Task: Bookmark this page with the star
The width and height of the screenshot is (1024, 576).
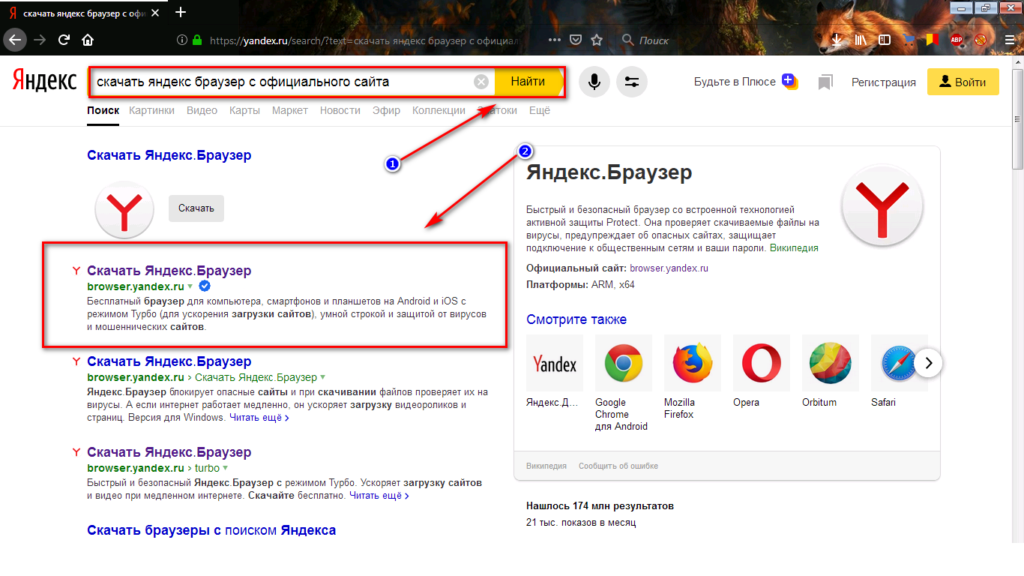Action: [x=596, y=40]
